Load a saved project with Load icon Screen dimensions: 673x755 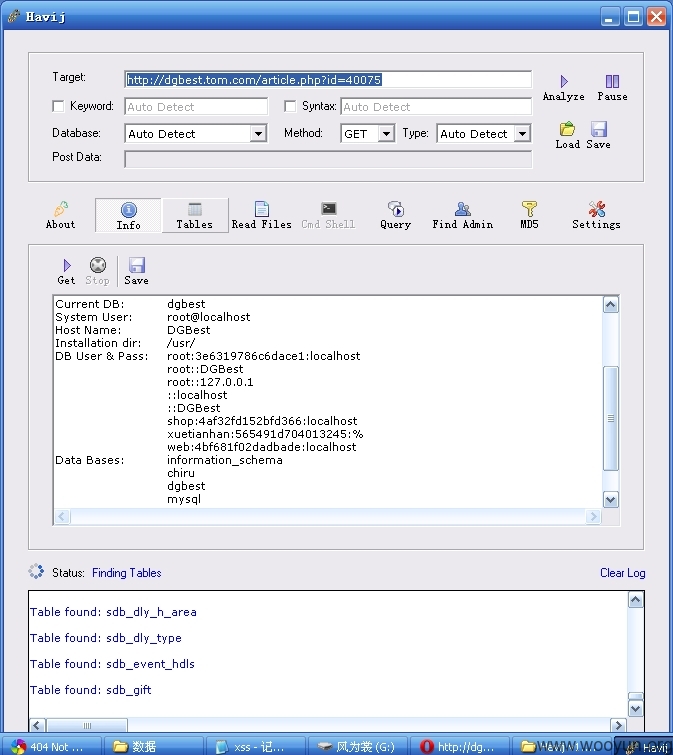pos(567,135)
